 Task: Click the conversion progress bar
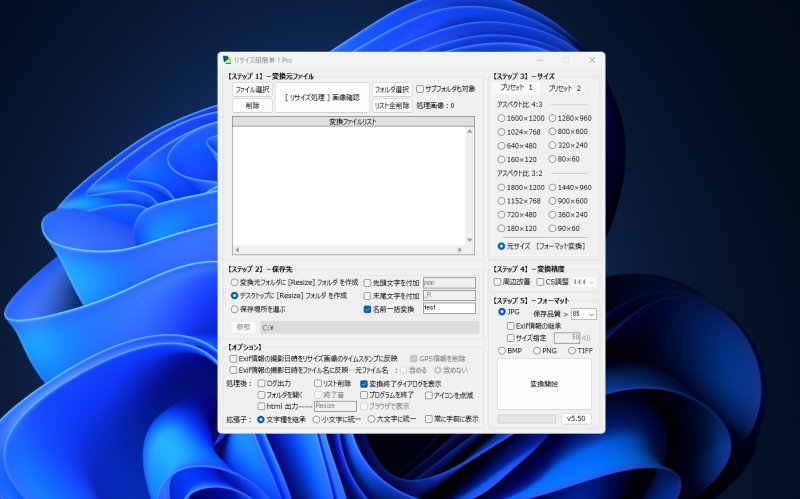click(x=527, y=419)
